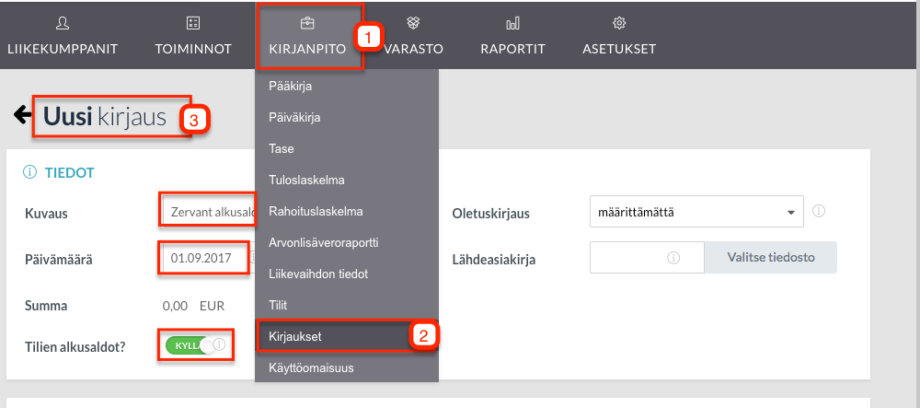Open the Asetukset navigation item
920x408 pixels.
pos(619,36)
